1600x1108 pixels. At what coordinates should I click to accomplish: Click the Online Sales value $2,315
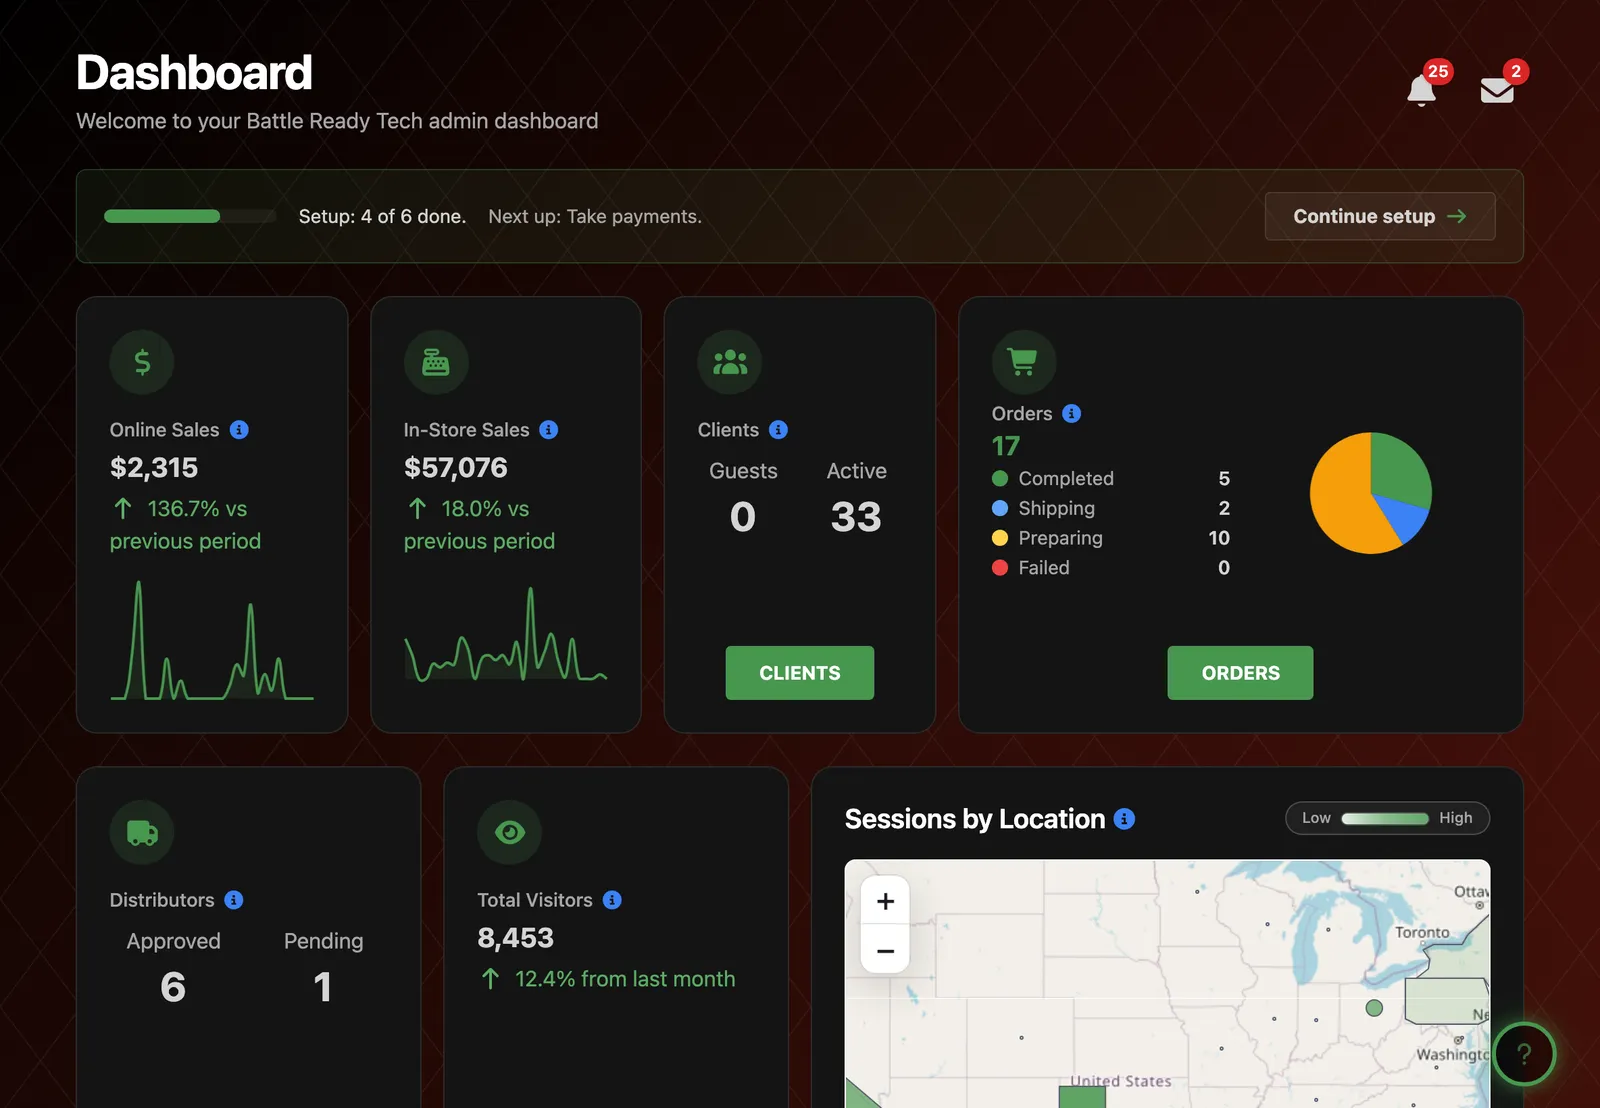pos(154,468)
